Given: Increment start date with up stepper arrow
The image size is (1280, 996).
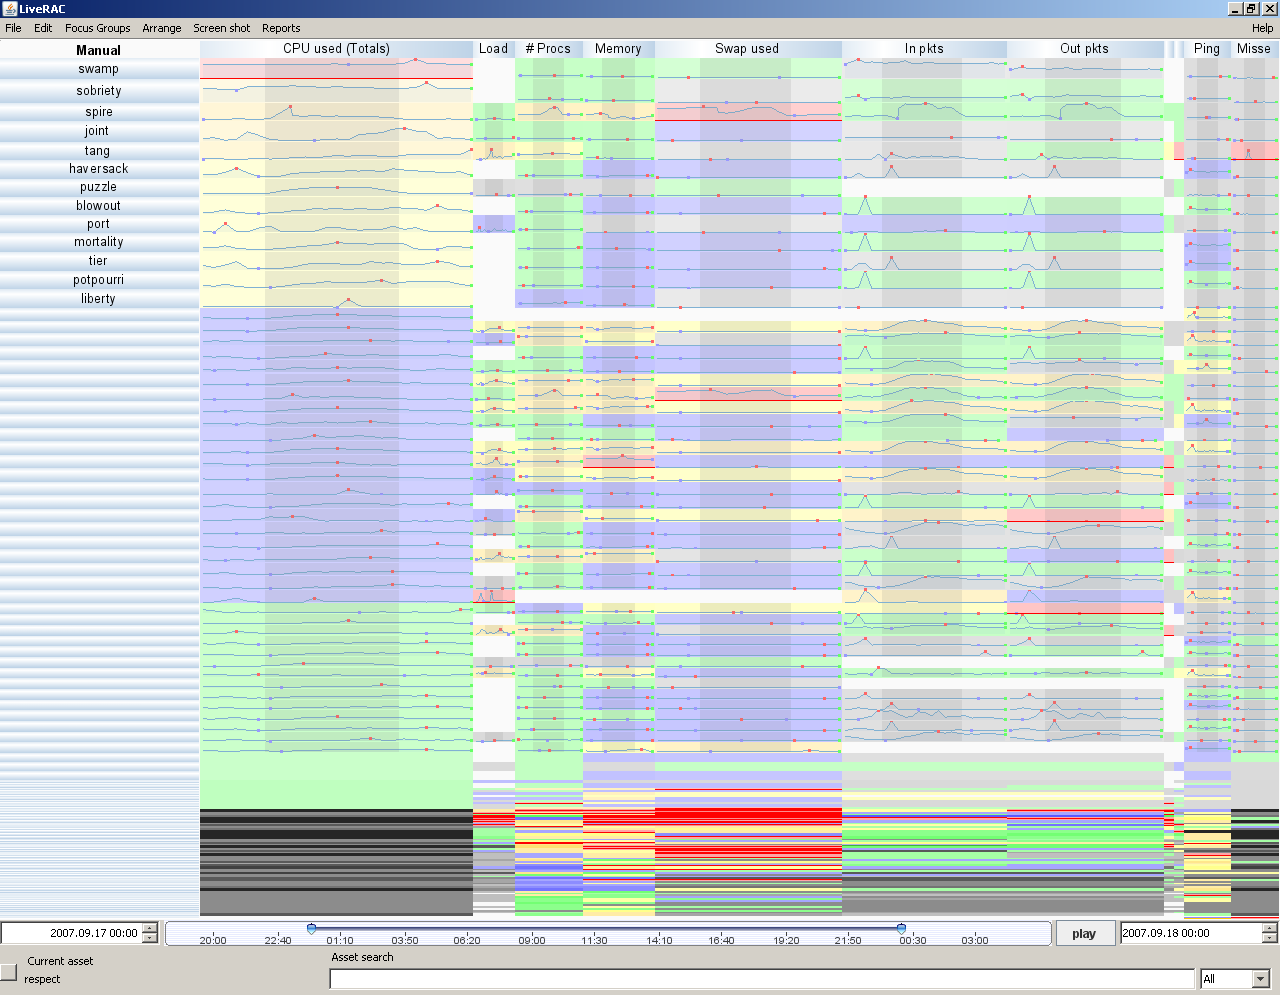Looking at the screenshot, I should pos(150,928).
